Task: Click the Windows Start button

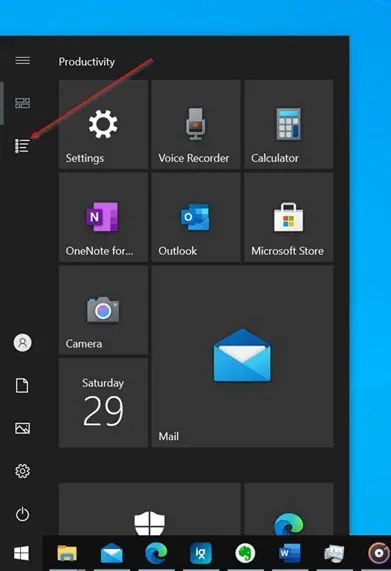Action: (x=21, y=554)
